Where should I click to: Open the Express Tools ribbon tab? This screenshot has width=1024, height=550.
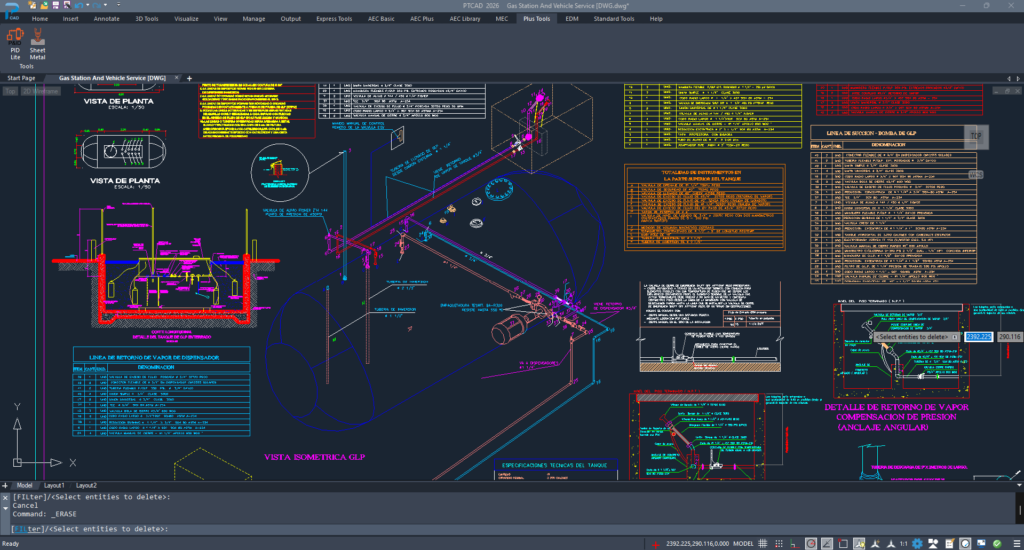[x=333, y=19]
